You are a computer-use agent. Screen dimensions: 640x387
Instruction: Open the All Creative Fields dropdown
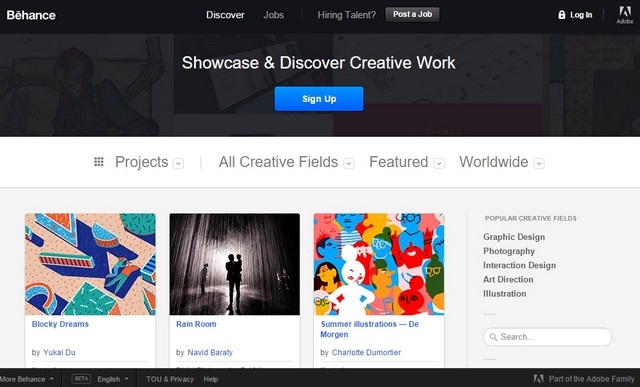[x=349, y=163]
